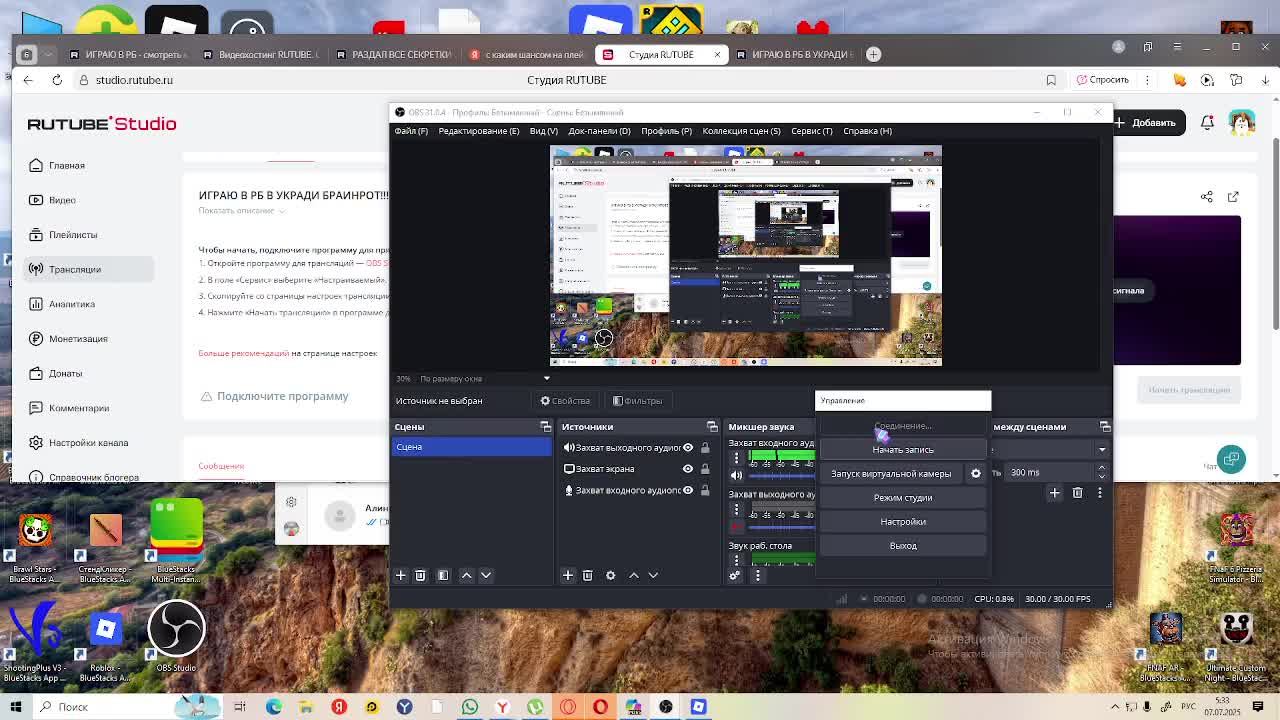Adjust the first mixer channel volume slider
The height and width of the screenshot is (720, 1280).
pos(782,476)
